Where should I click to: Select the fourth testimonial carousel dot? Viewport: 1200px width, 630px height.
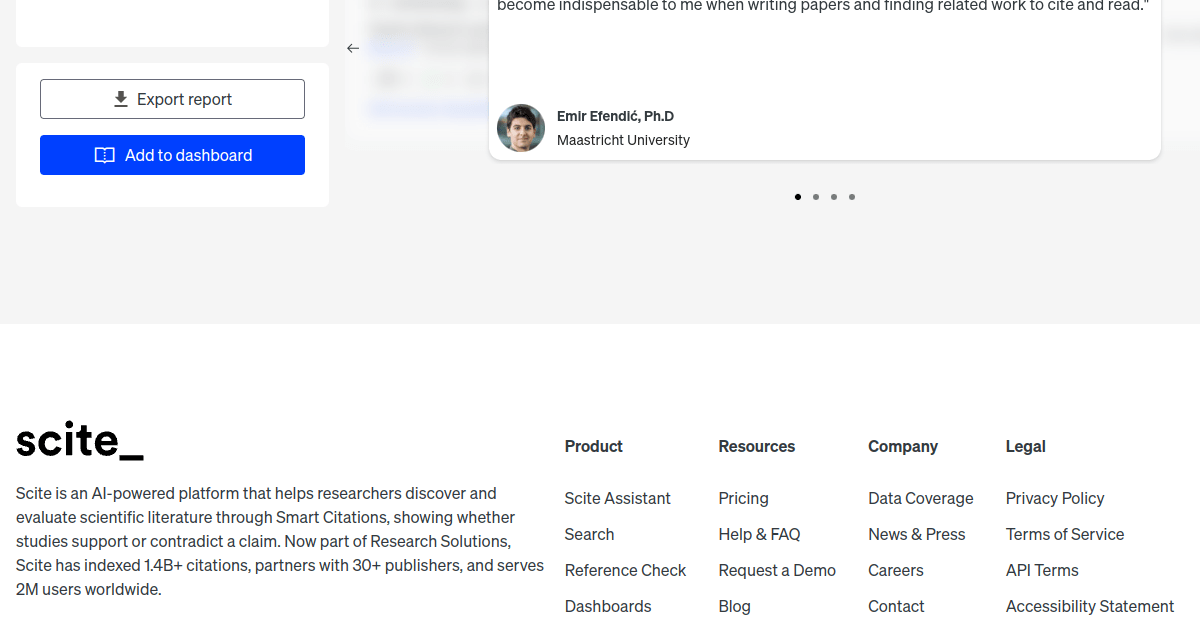852,197
